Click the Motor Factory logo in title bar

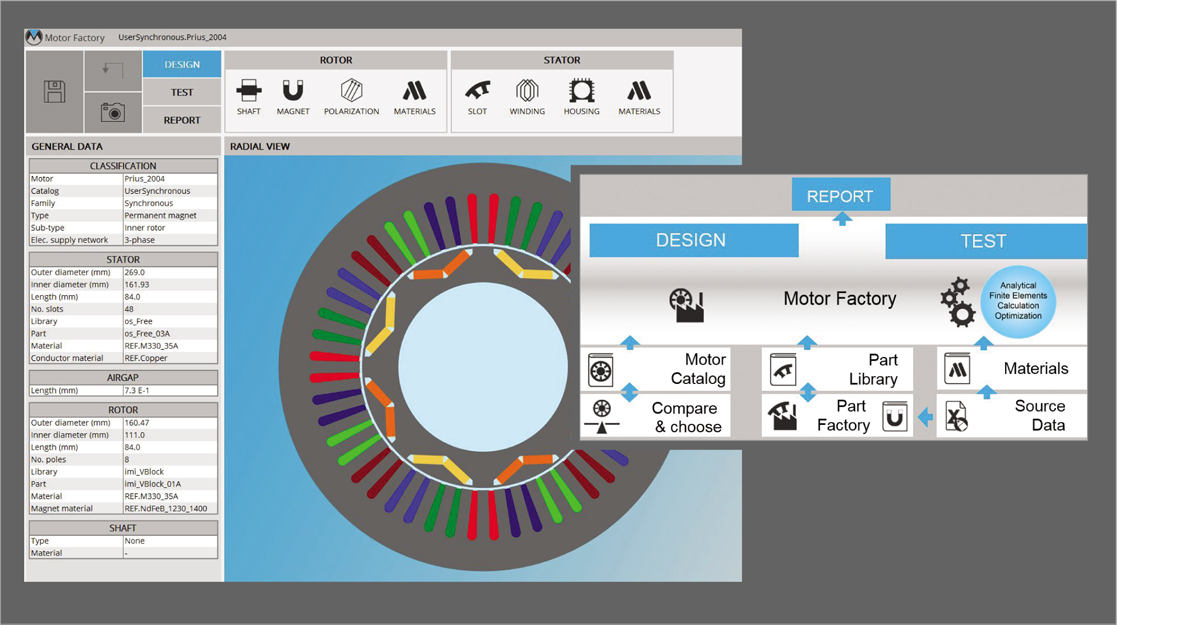pos(34,38)
